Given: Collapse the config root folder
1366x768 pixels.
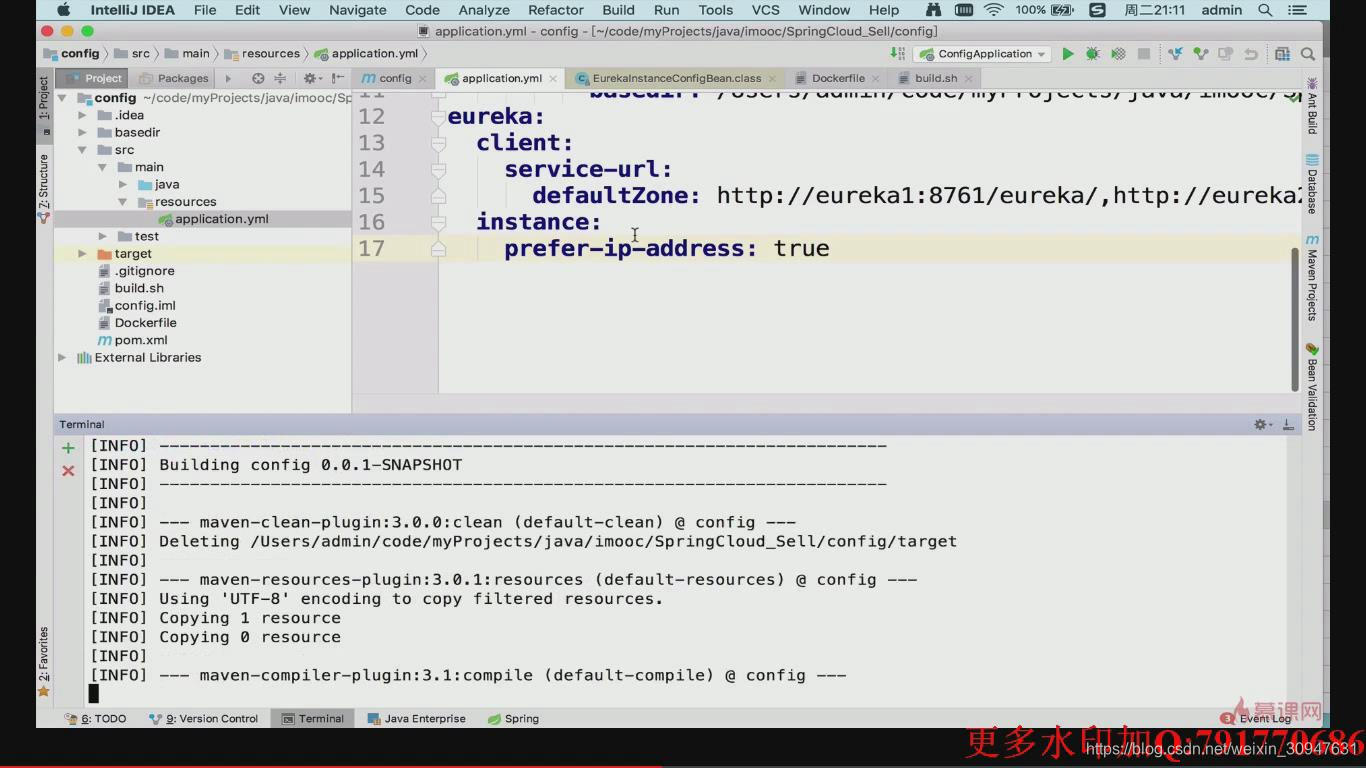Looking at the screenshot, I should tap(62, 98).
